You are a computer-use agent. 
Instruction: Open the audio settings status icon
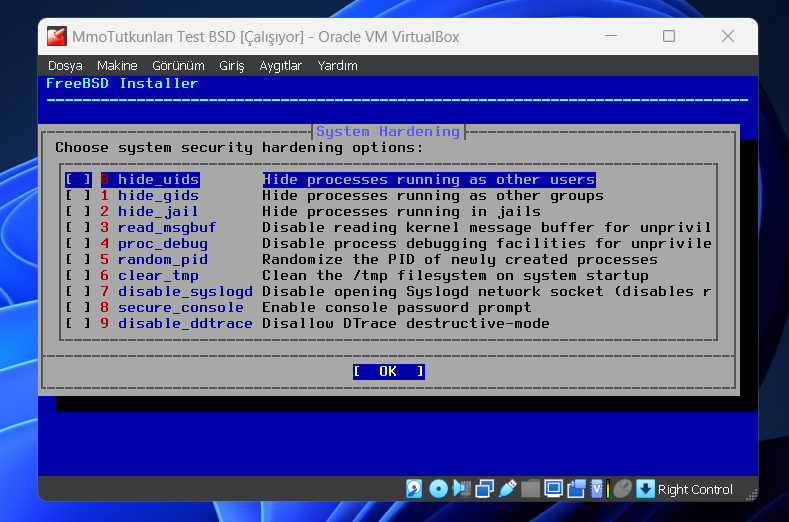coord(461,489)
